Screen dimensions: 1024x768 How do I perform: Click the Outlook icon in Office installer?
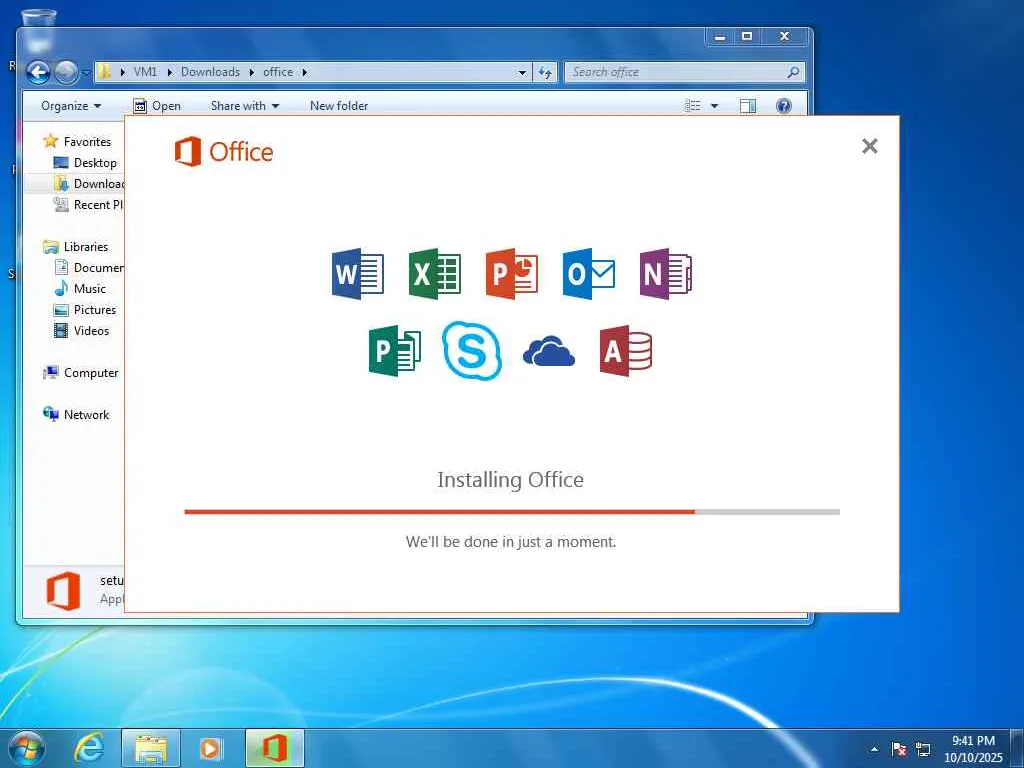click(588, 274)
